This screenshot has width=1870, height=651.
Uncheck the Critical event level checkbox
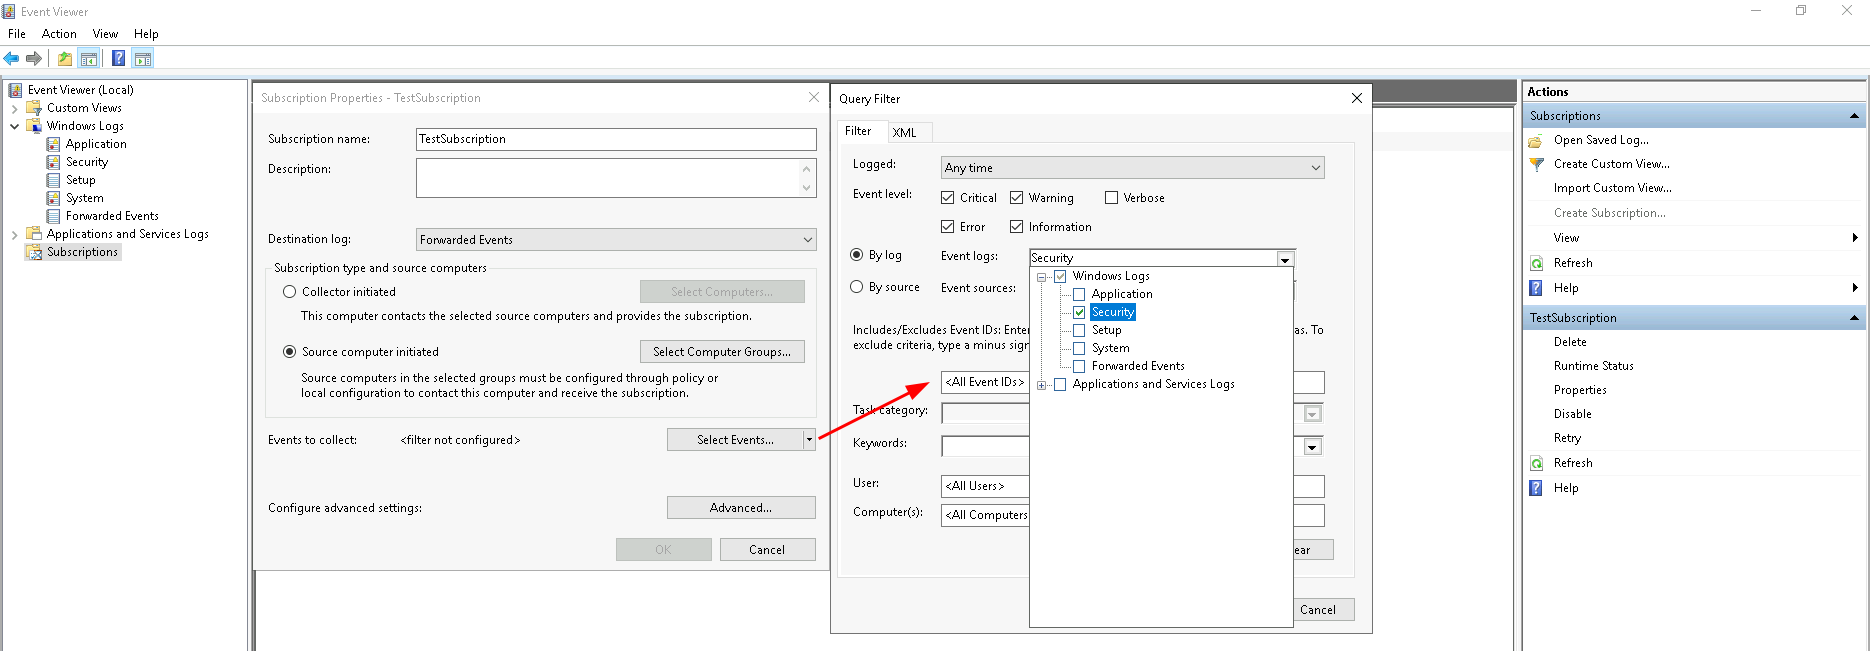click(x=948, y=198)
